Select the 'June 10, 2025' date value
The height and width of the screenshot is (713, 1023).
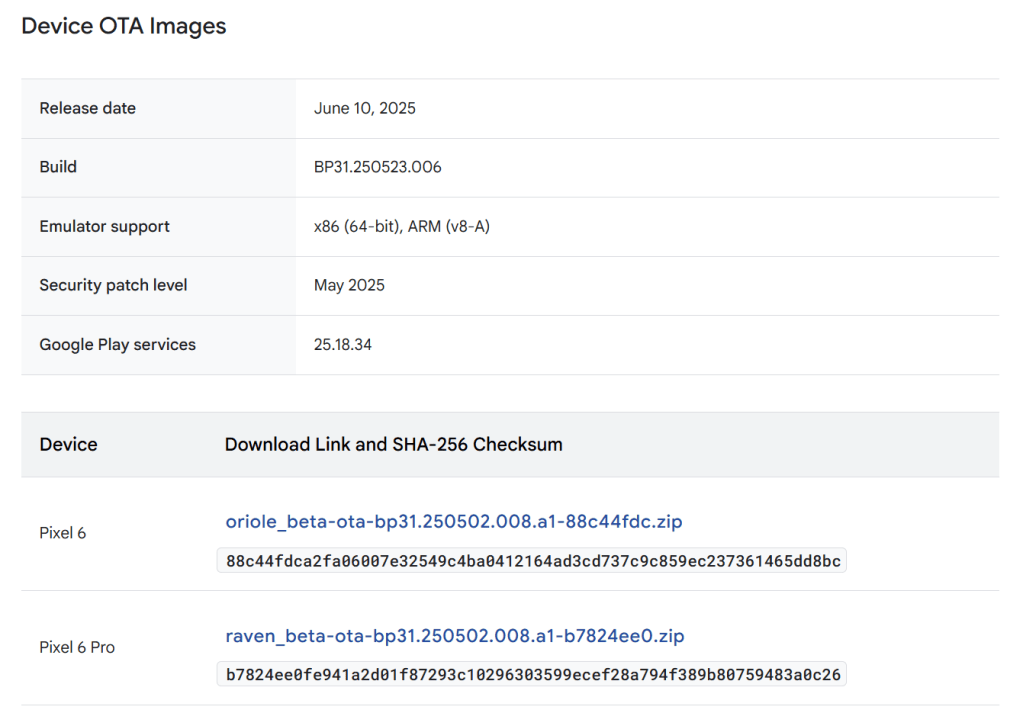(365, 108)
